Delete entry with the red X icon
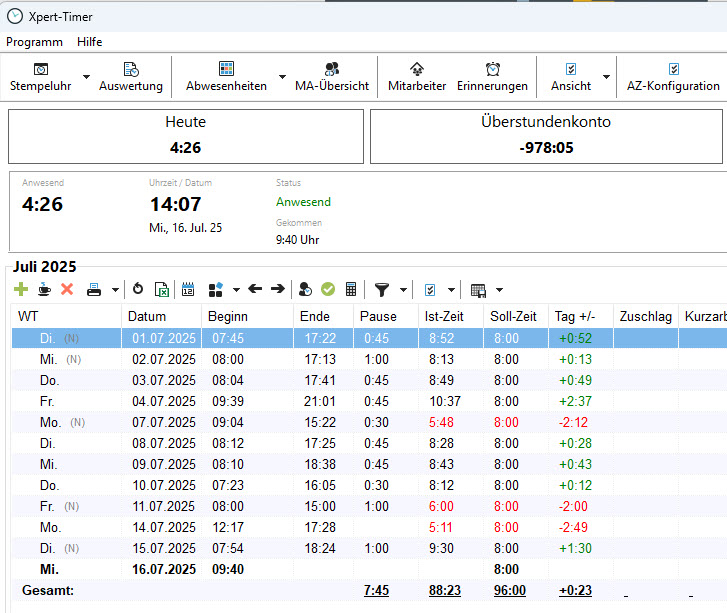 [x=67, y=289]
